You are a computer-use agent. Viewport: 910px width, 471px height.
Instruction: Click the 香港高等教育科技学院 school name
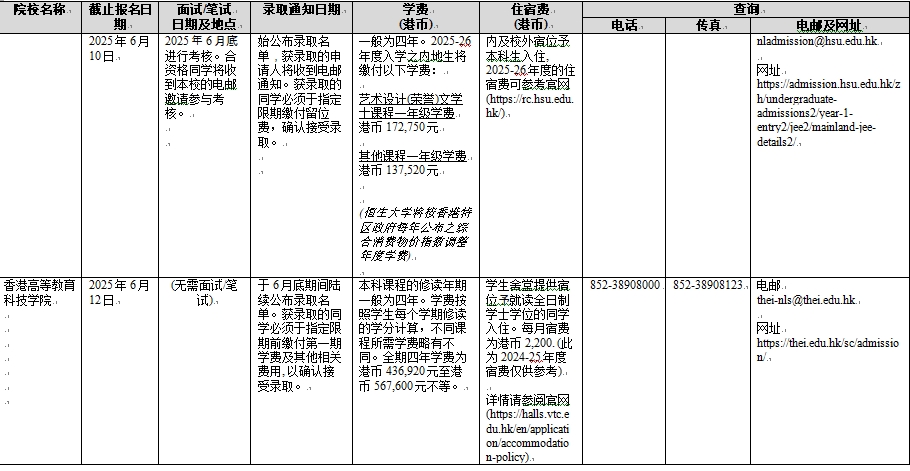(39, 292)
